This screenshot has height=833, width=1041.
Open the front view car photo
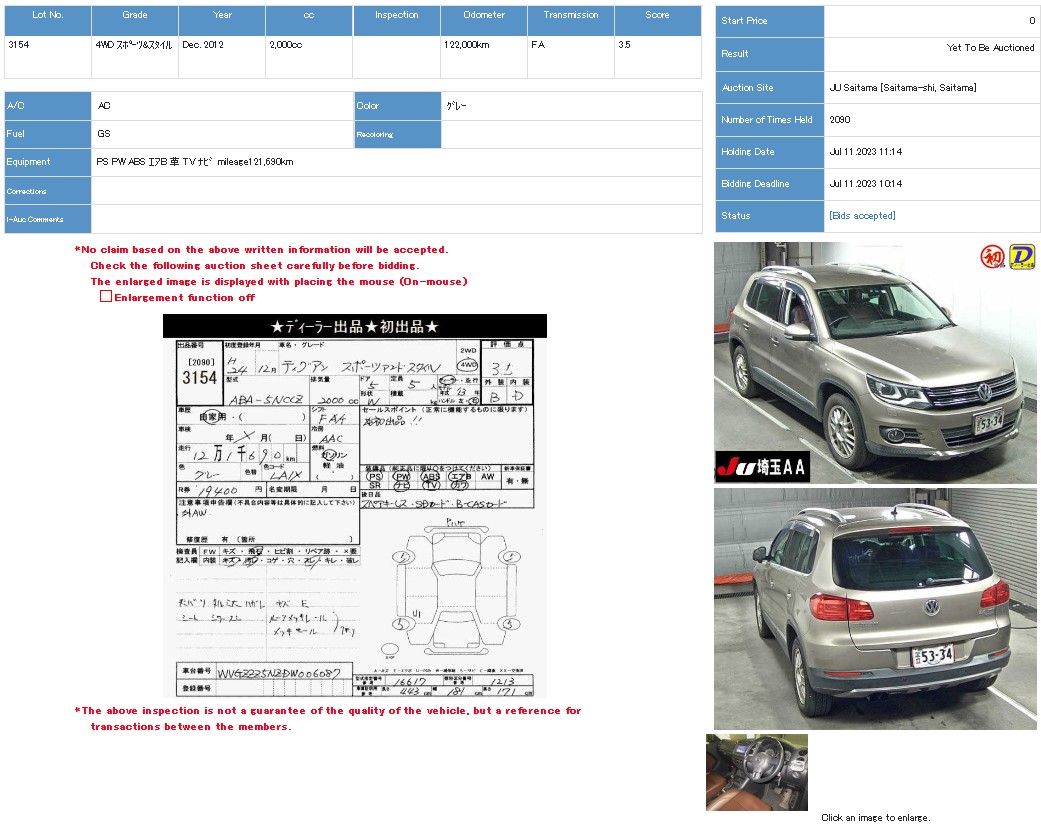pos(875,362)
